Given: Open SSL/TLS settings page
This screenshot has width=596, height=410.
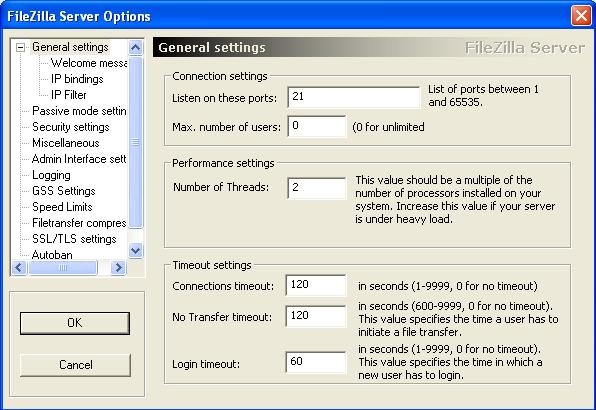Looking at the screenshot, I should [74, 239].
